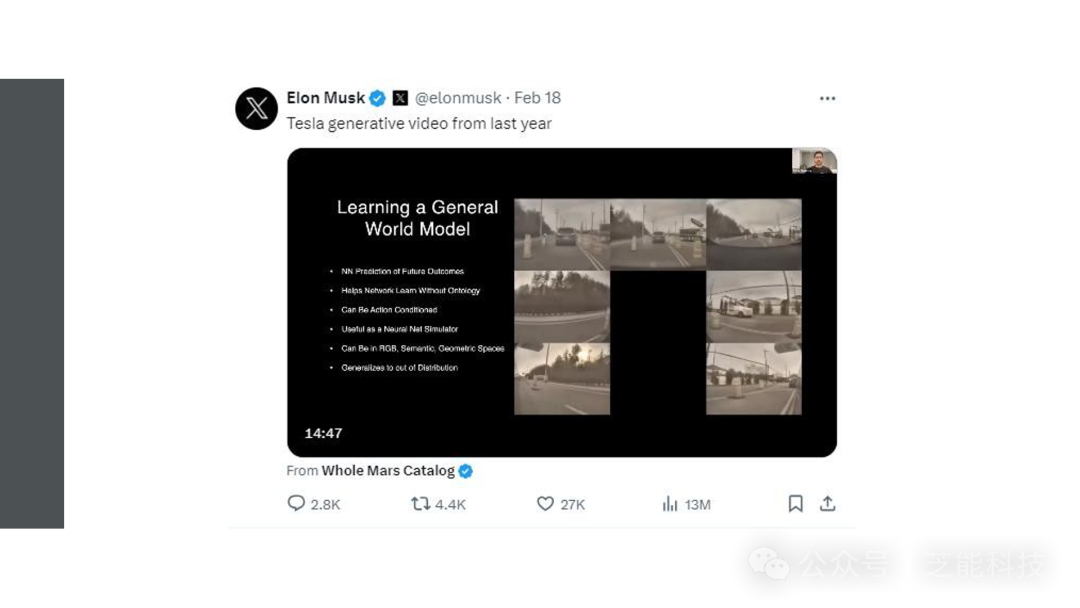Open the @elonmusk handle link

[x=458, y=98]
